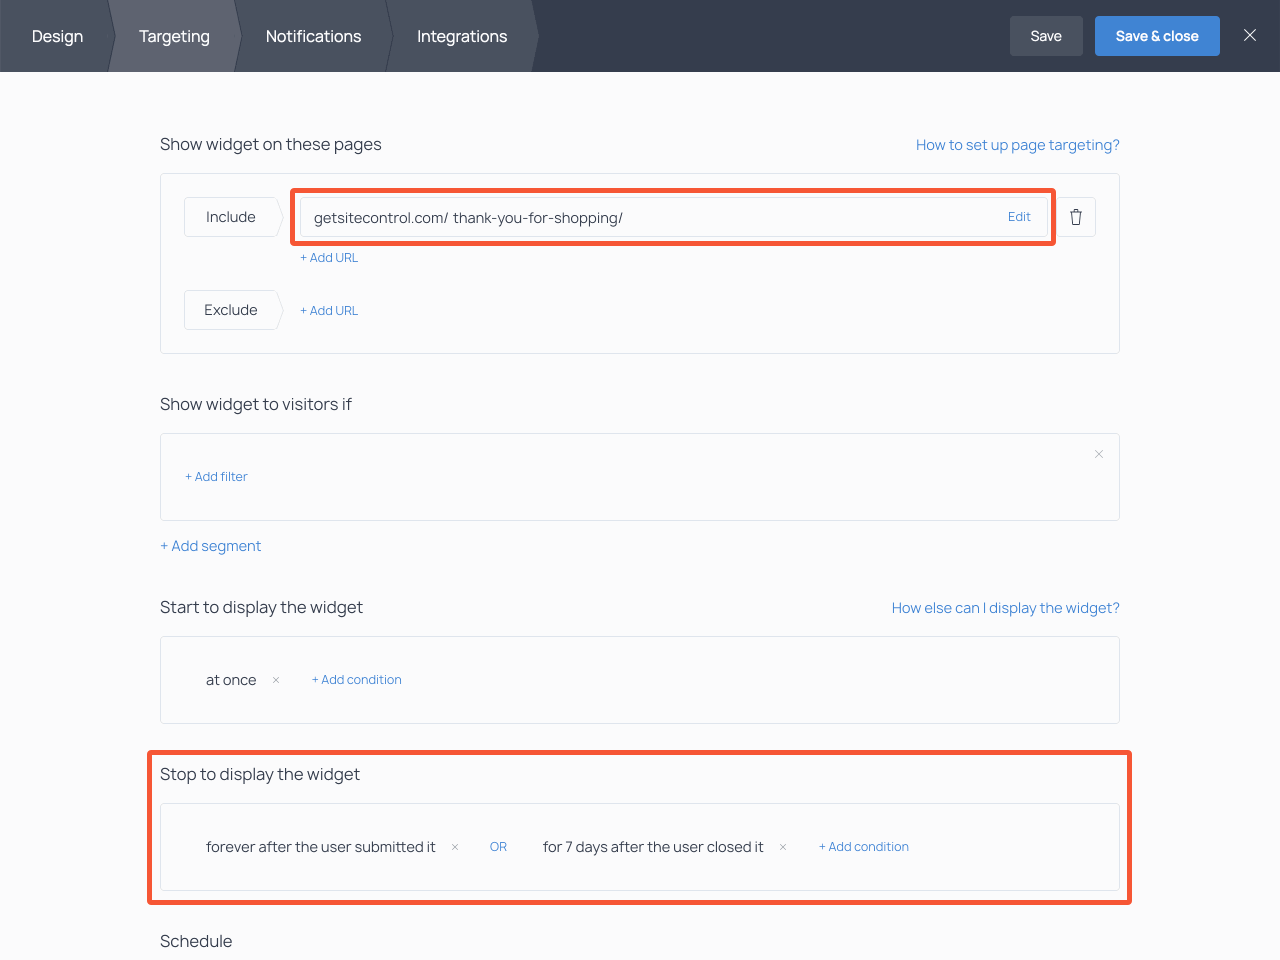This screenshot has height=960, width=1280.
Task: Close the widget editor
Action: tap(1249, 35)
